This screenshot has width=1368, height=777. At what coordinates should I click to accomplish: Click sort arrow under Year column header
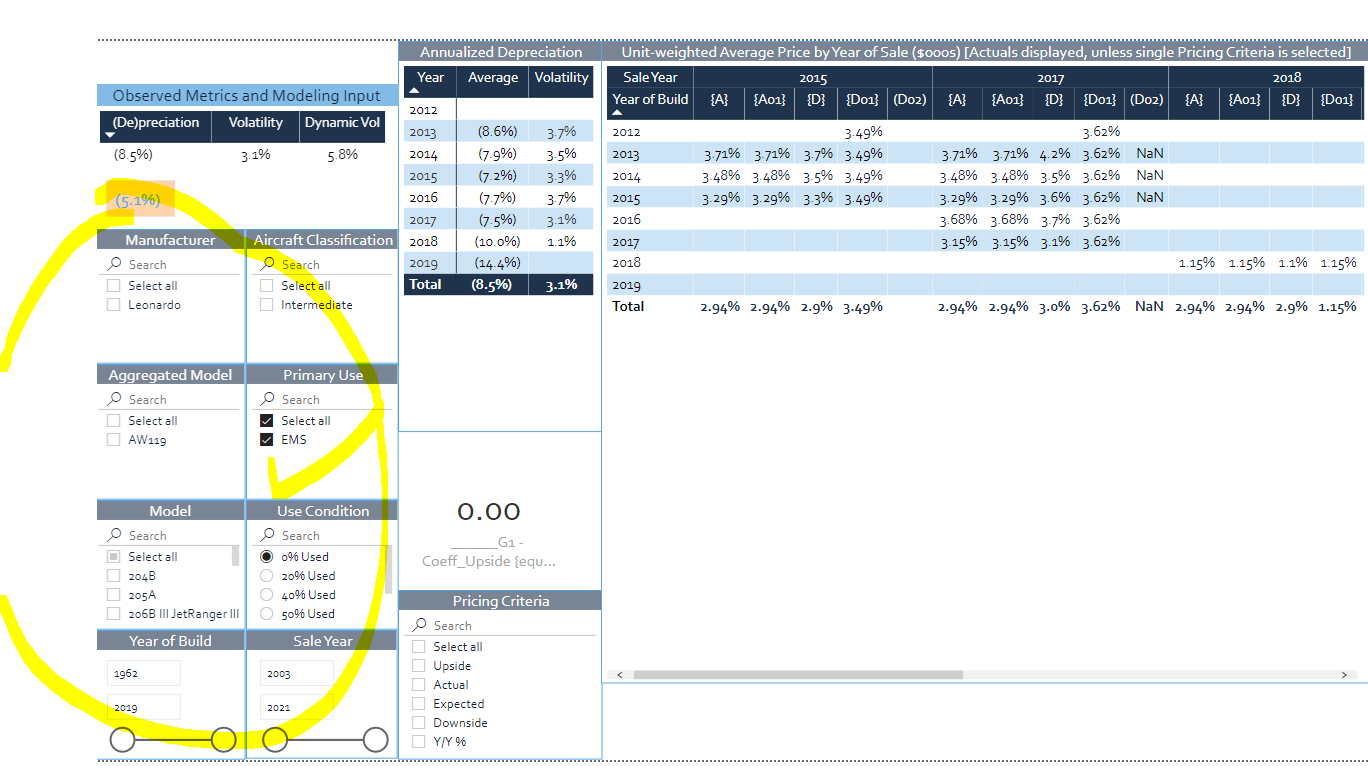[x=414, y=90]
